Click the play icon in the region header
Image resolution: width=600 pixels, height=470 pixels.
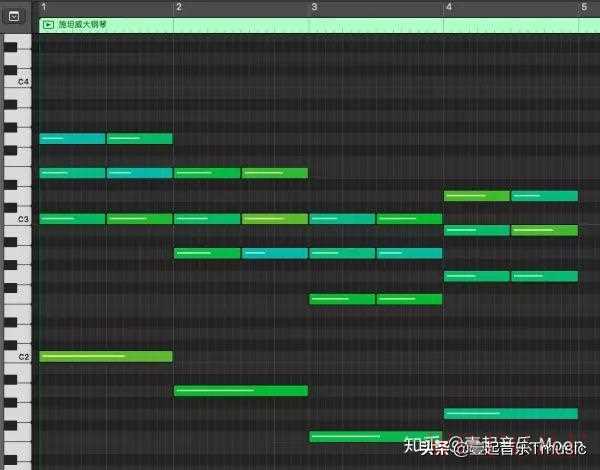point(48,23)
